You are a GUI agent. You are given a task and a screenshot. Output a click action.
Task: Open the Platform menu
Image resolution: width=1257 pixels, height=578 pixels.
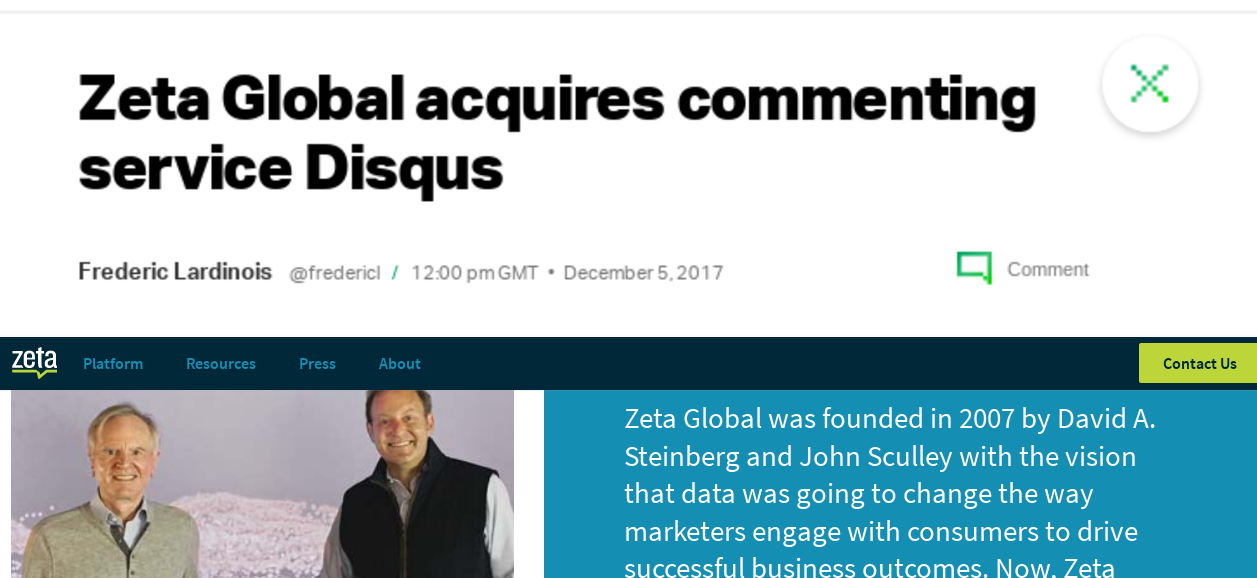(113, 364)
